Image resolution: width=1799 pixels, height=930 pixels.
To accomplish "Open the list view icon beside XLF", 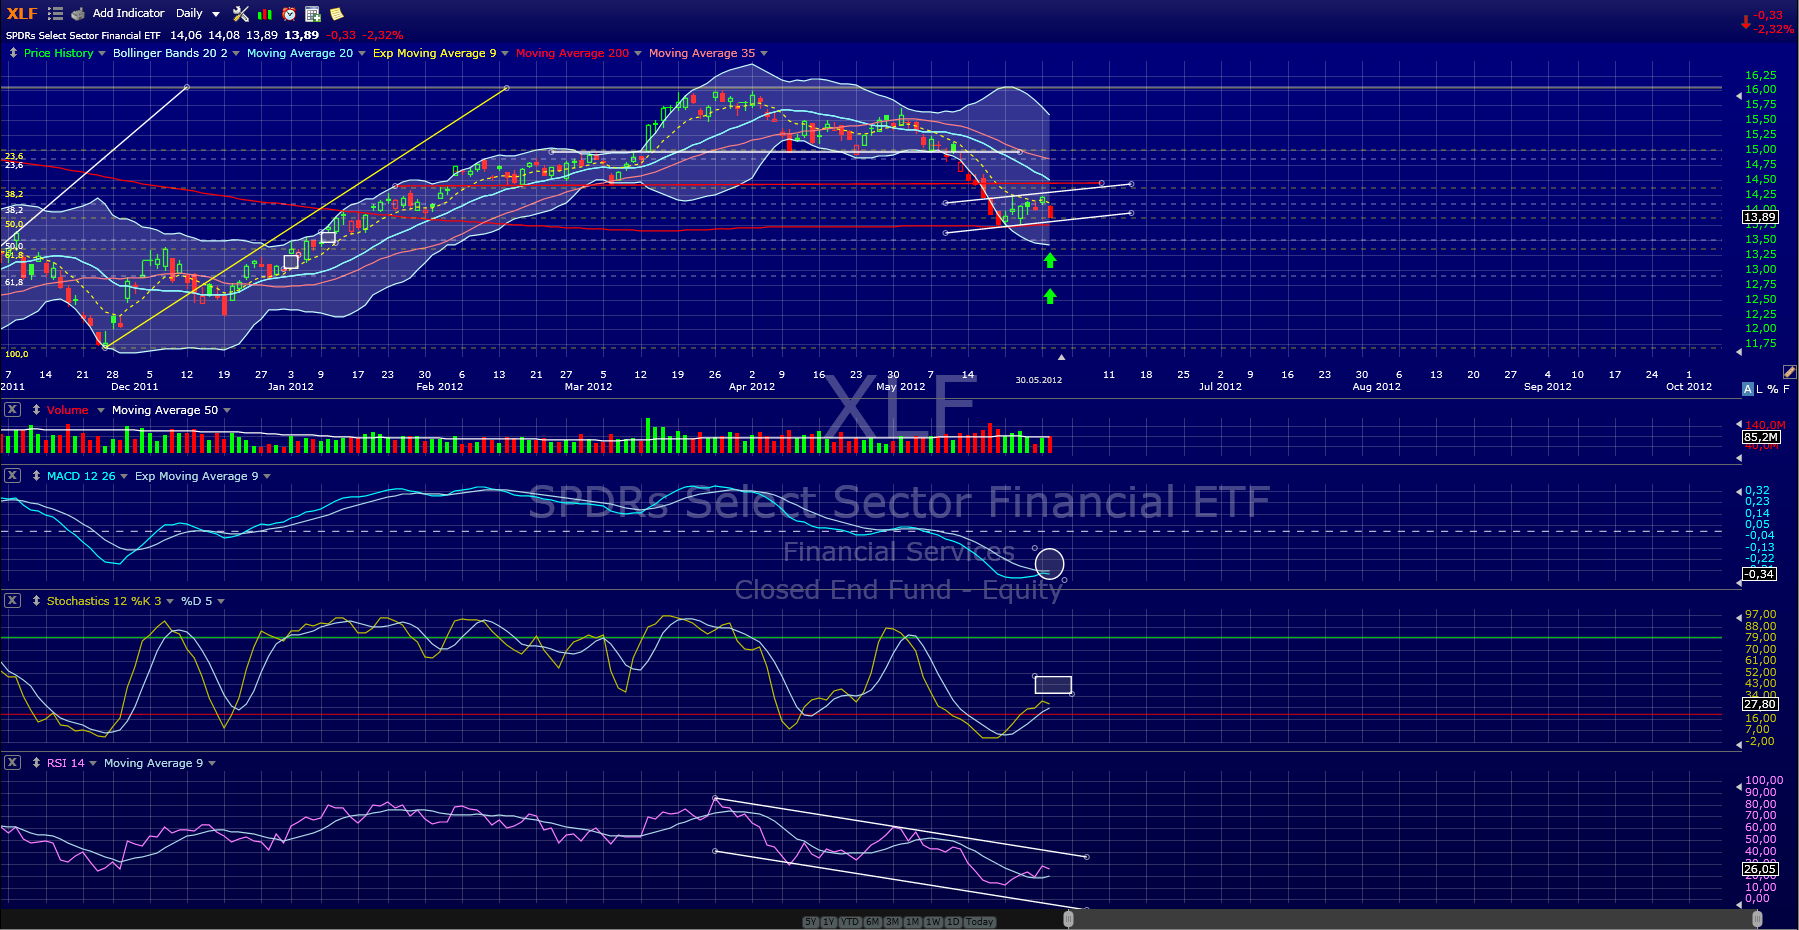I will (x=55, y=14).
